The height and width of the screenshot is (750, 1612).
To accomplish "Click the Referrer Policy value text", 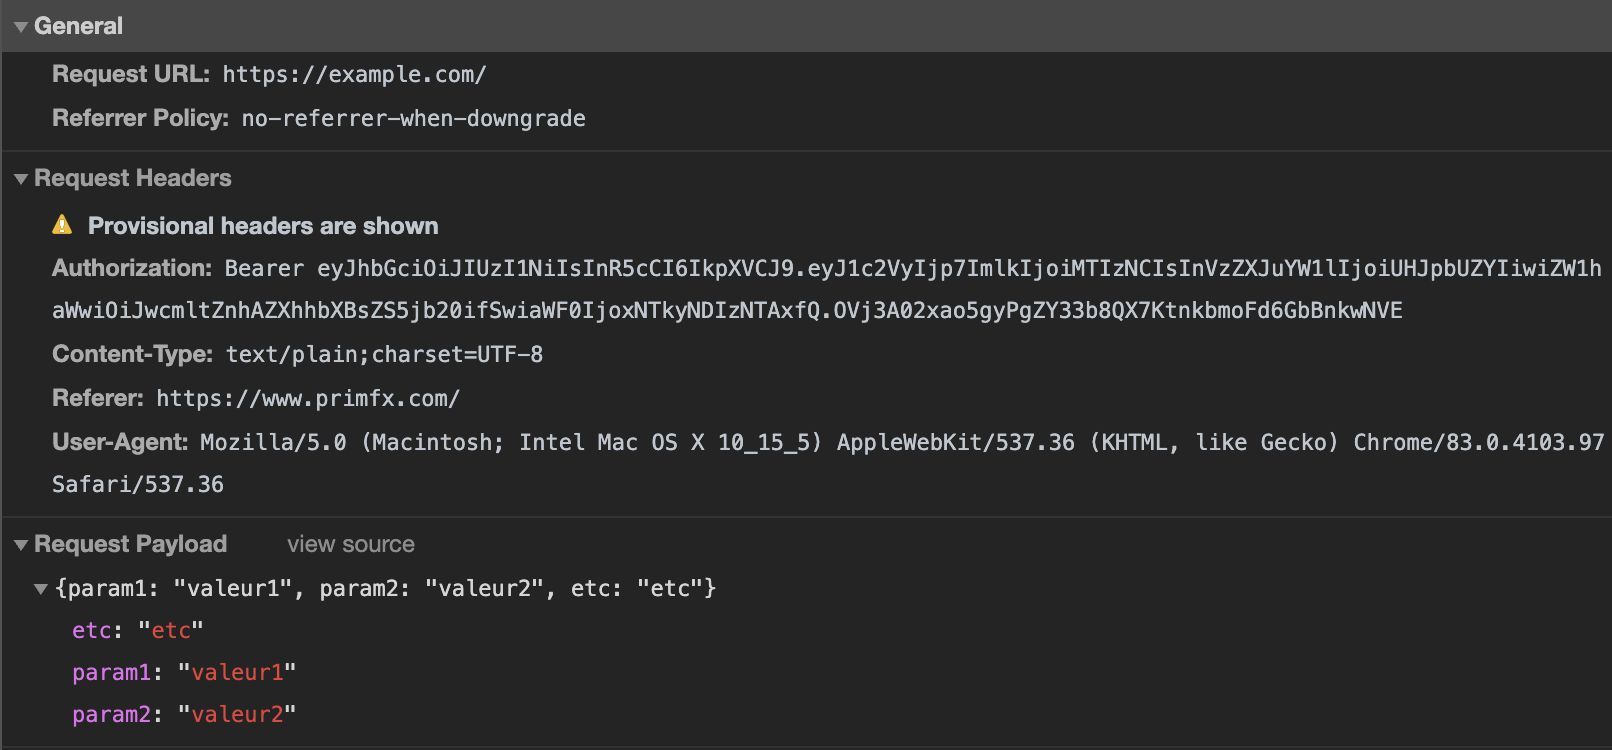I will pyautogui.click(x=413, y=118).
